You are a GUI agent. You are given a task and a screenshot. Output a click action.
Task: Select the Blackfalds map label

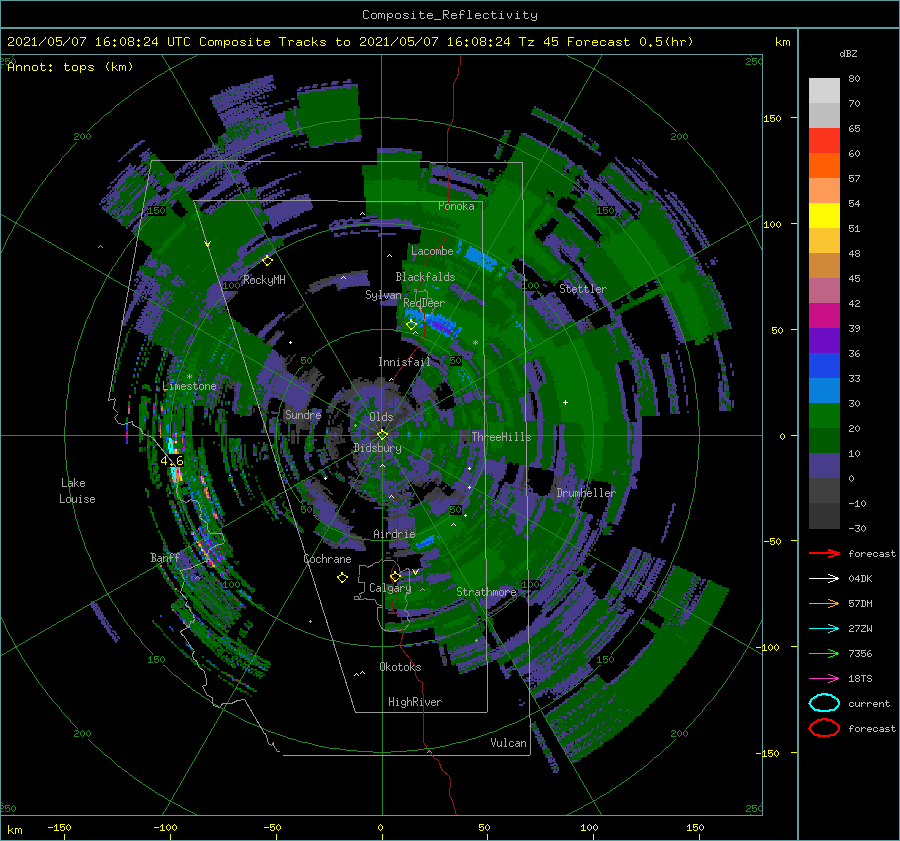tap(425, 277)
